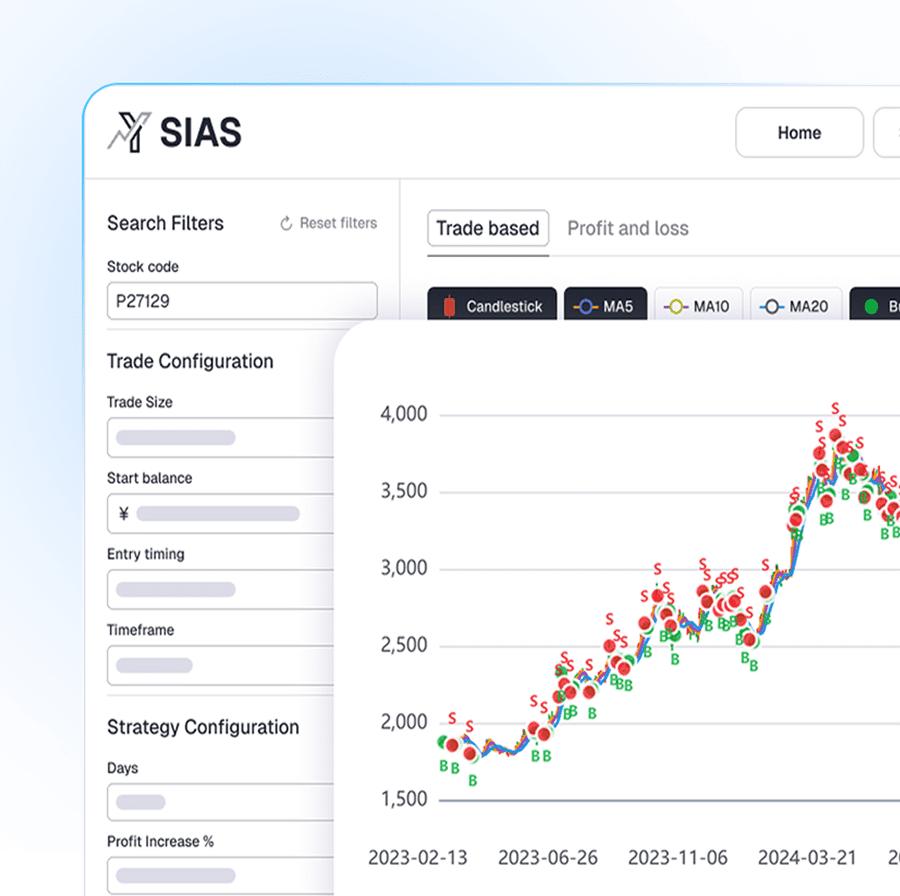Viewport: 900px width, 896px height.
Task: Open the Timeframe selector
Action: tap(220, 665)
